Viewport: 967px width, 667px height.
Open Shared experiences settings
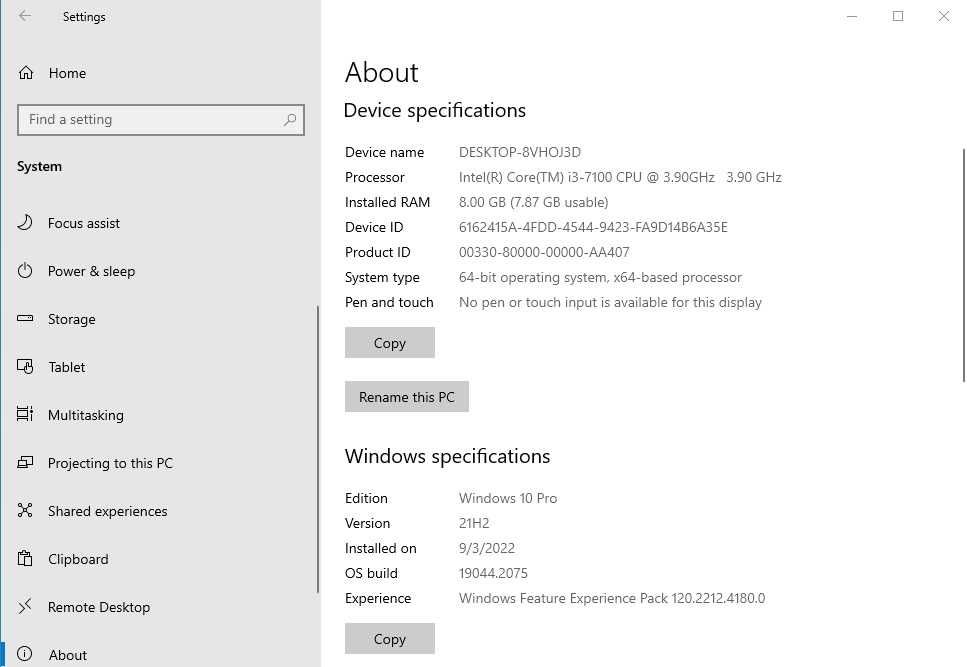coord(160,511)
